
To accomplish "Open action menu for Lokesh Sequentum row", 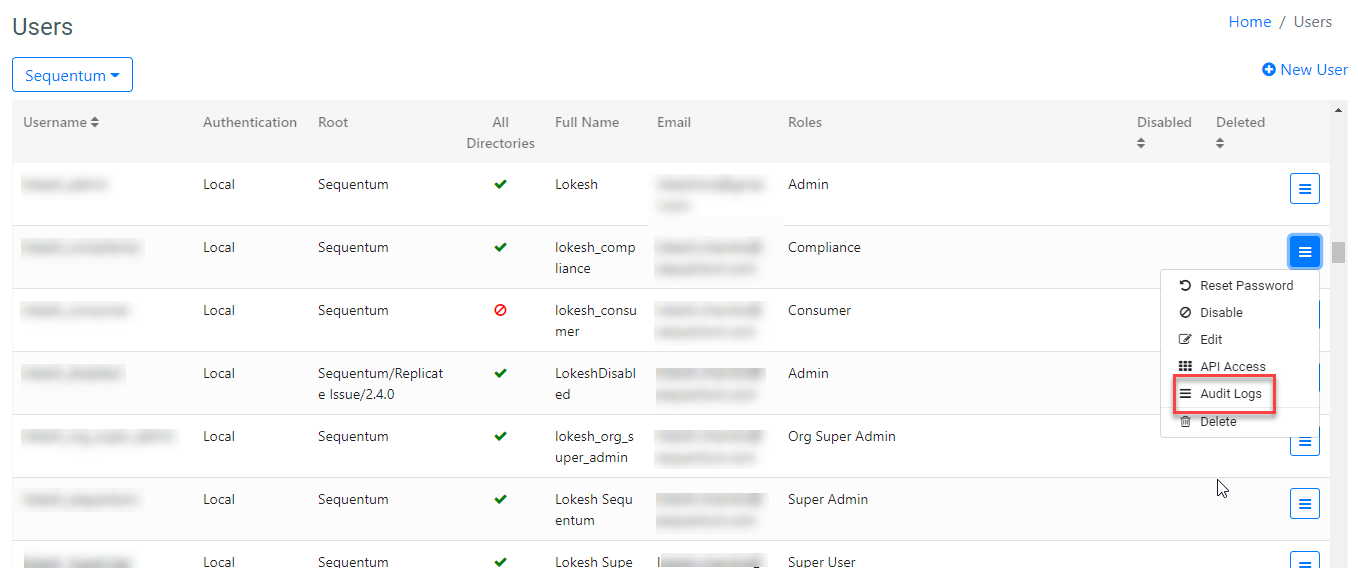I will pos(1304,504).
